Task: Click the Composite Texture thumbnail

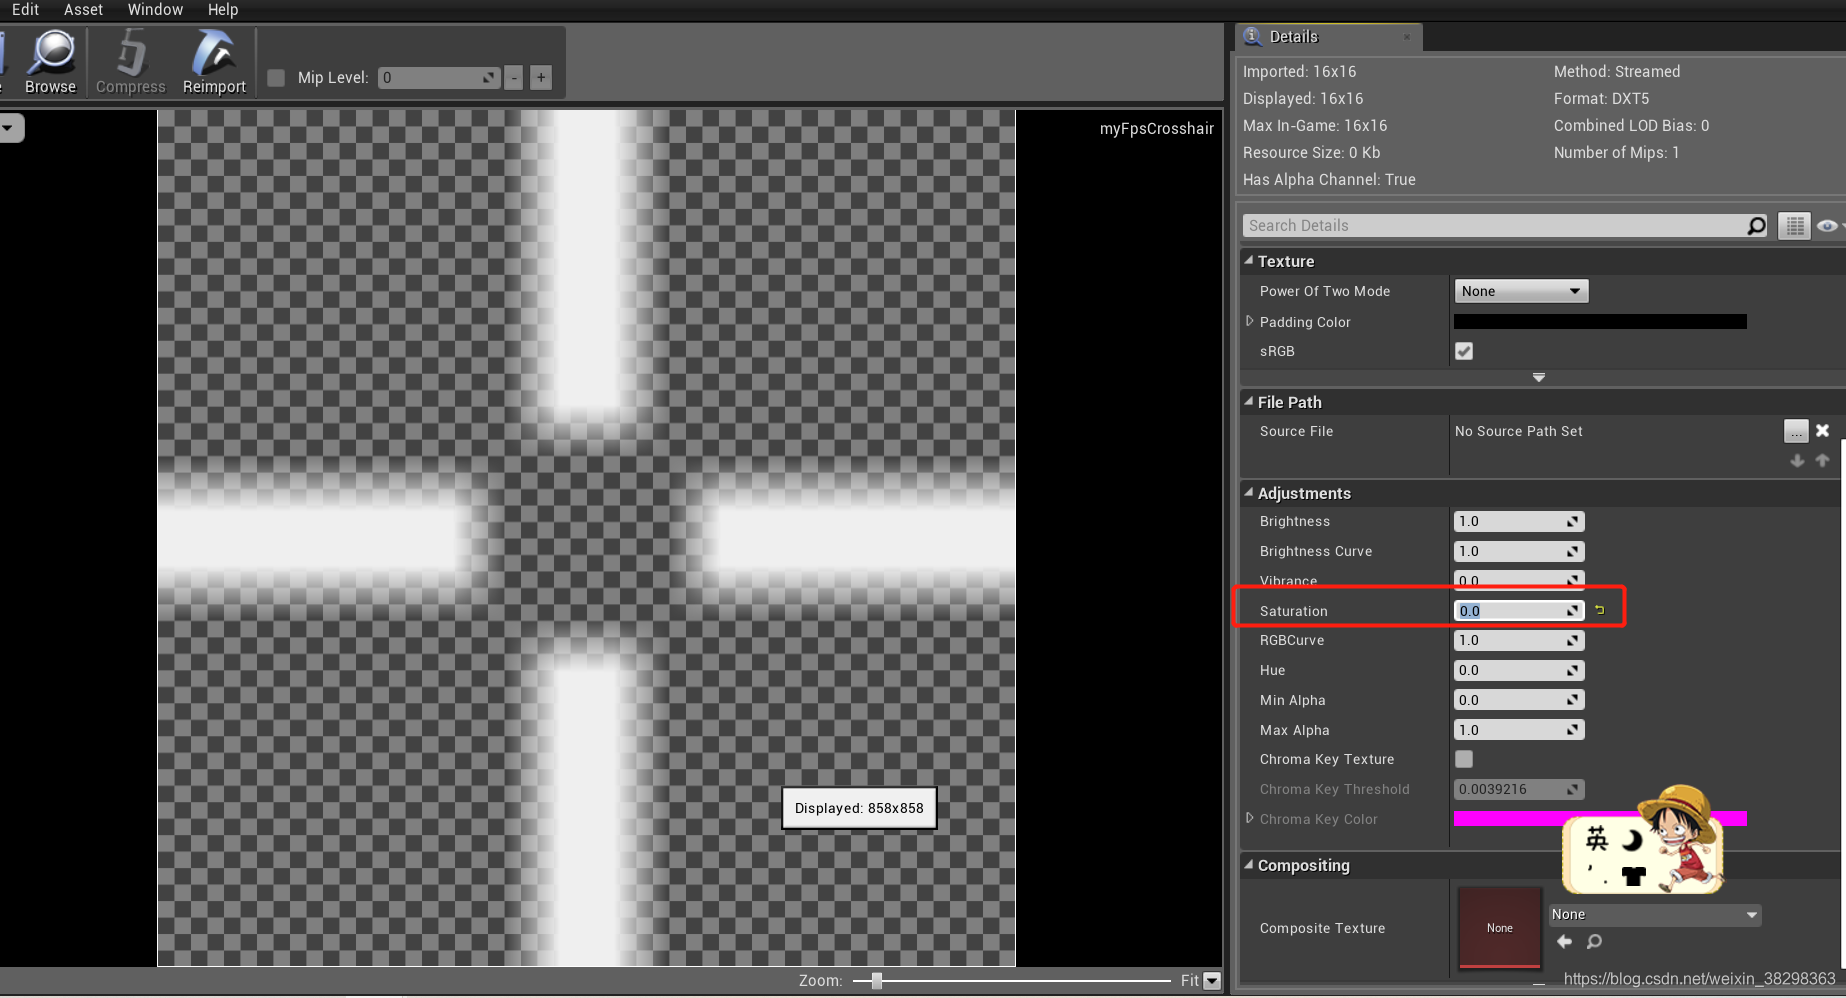Action: [1499, 928]
